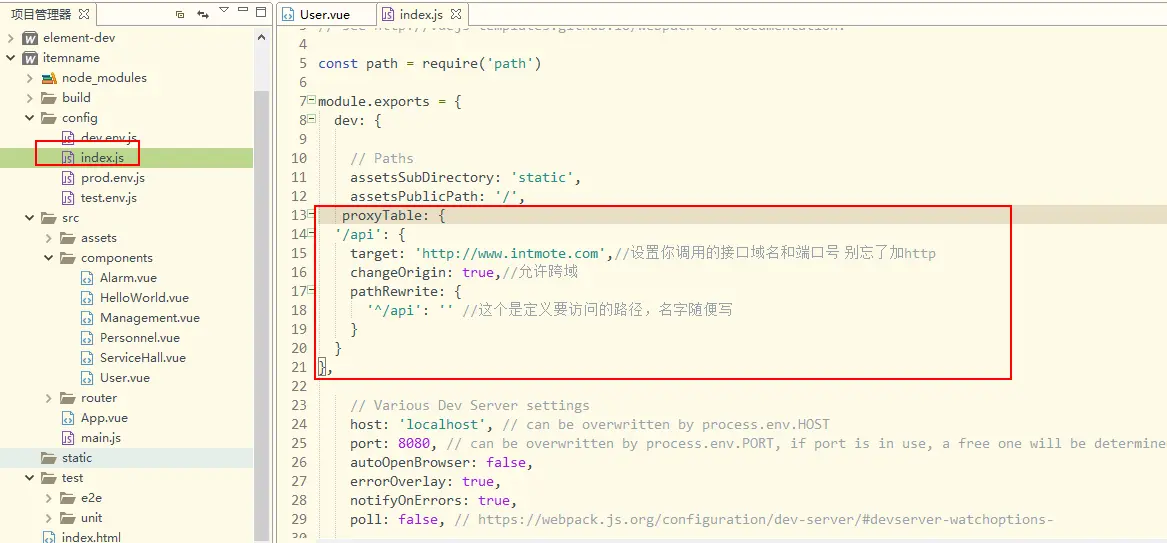This screenshot has height=543, width=1167.
Task: Fold the '/api' block at line 14
Action: 313,234
